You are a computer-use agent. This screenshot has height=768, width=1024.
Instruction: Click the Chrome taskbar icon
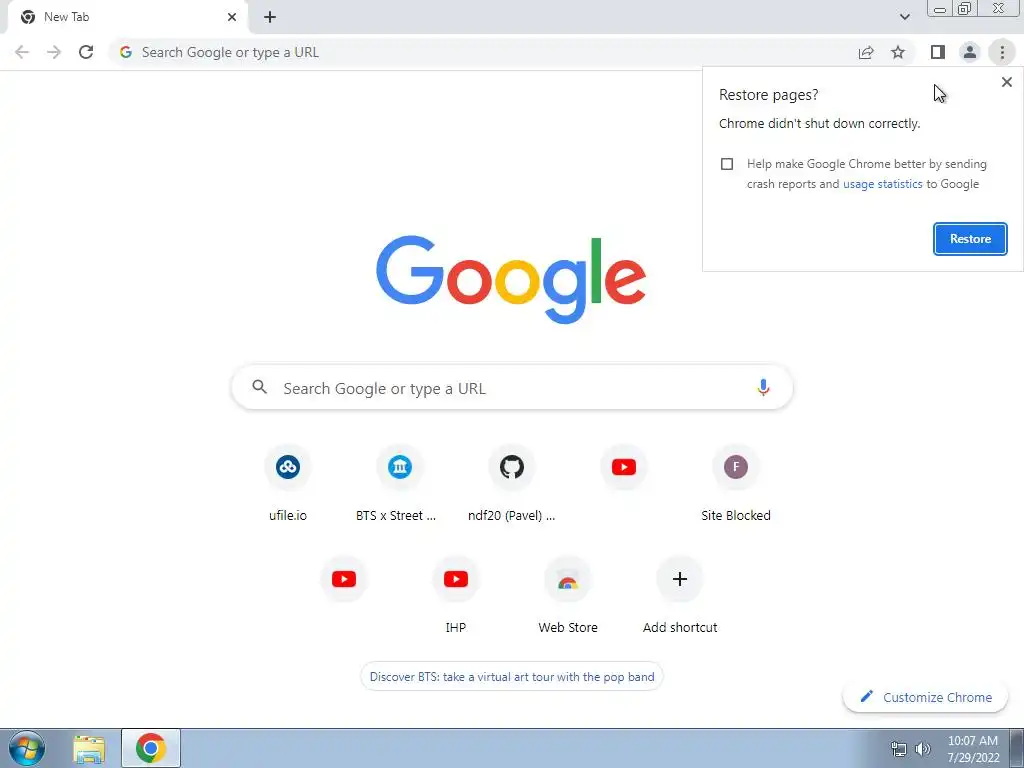151,748
